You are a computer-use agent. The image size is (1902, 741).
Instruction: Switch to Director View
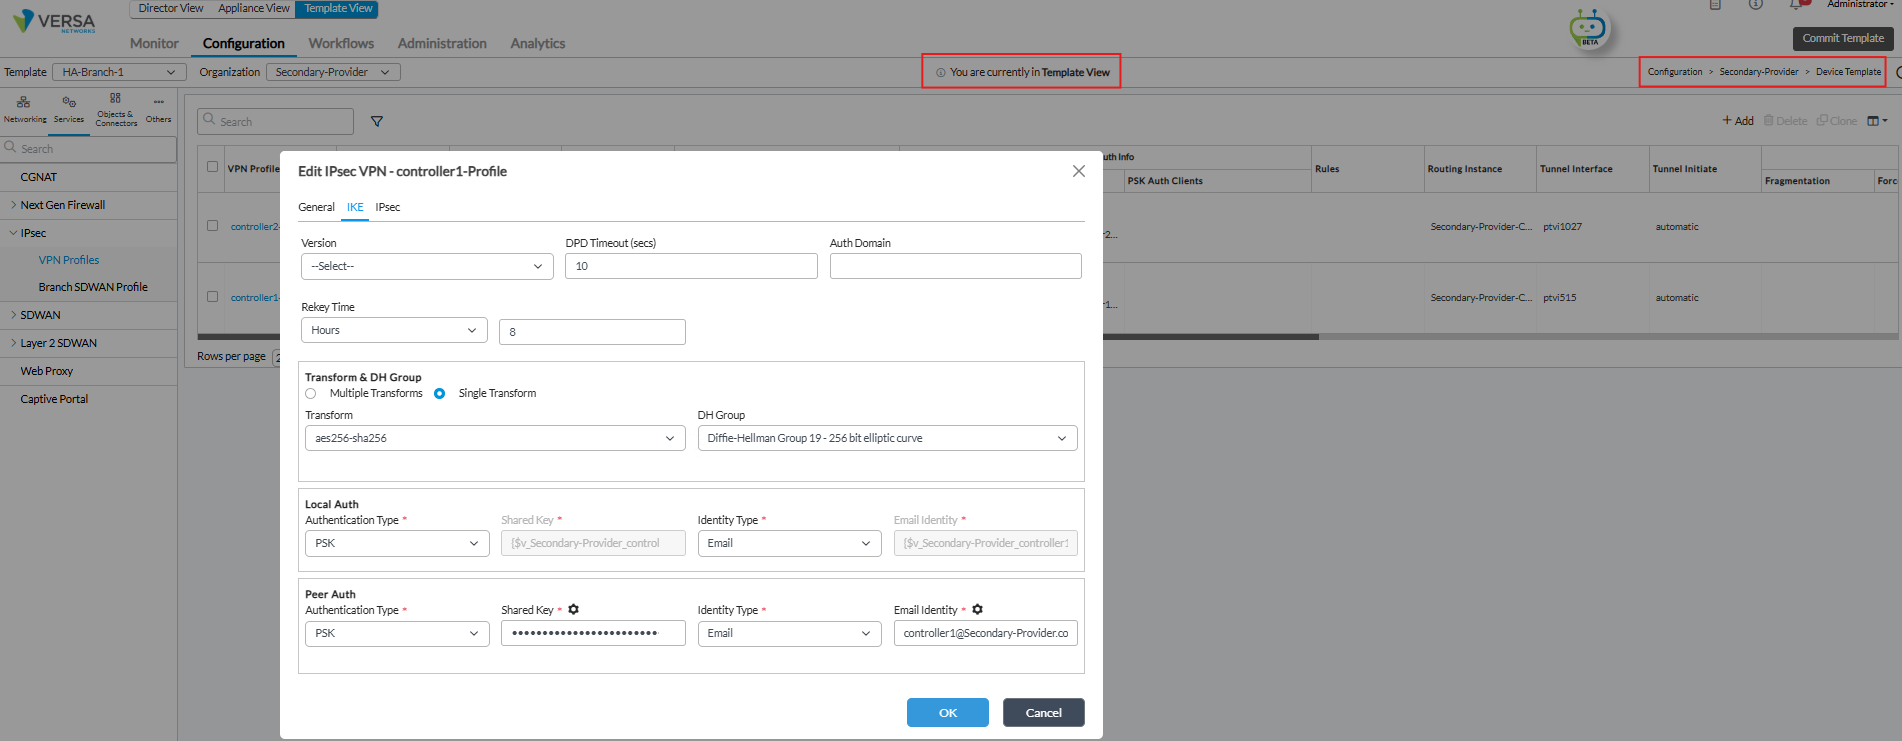click(170, 8)
